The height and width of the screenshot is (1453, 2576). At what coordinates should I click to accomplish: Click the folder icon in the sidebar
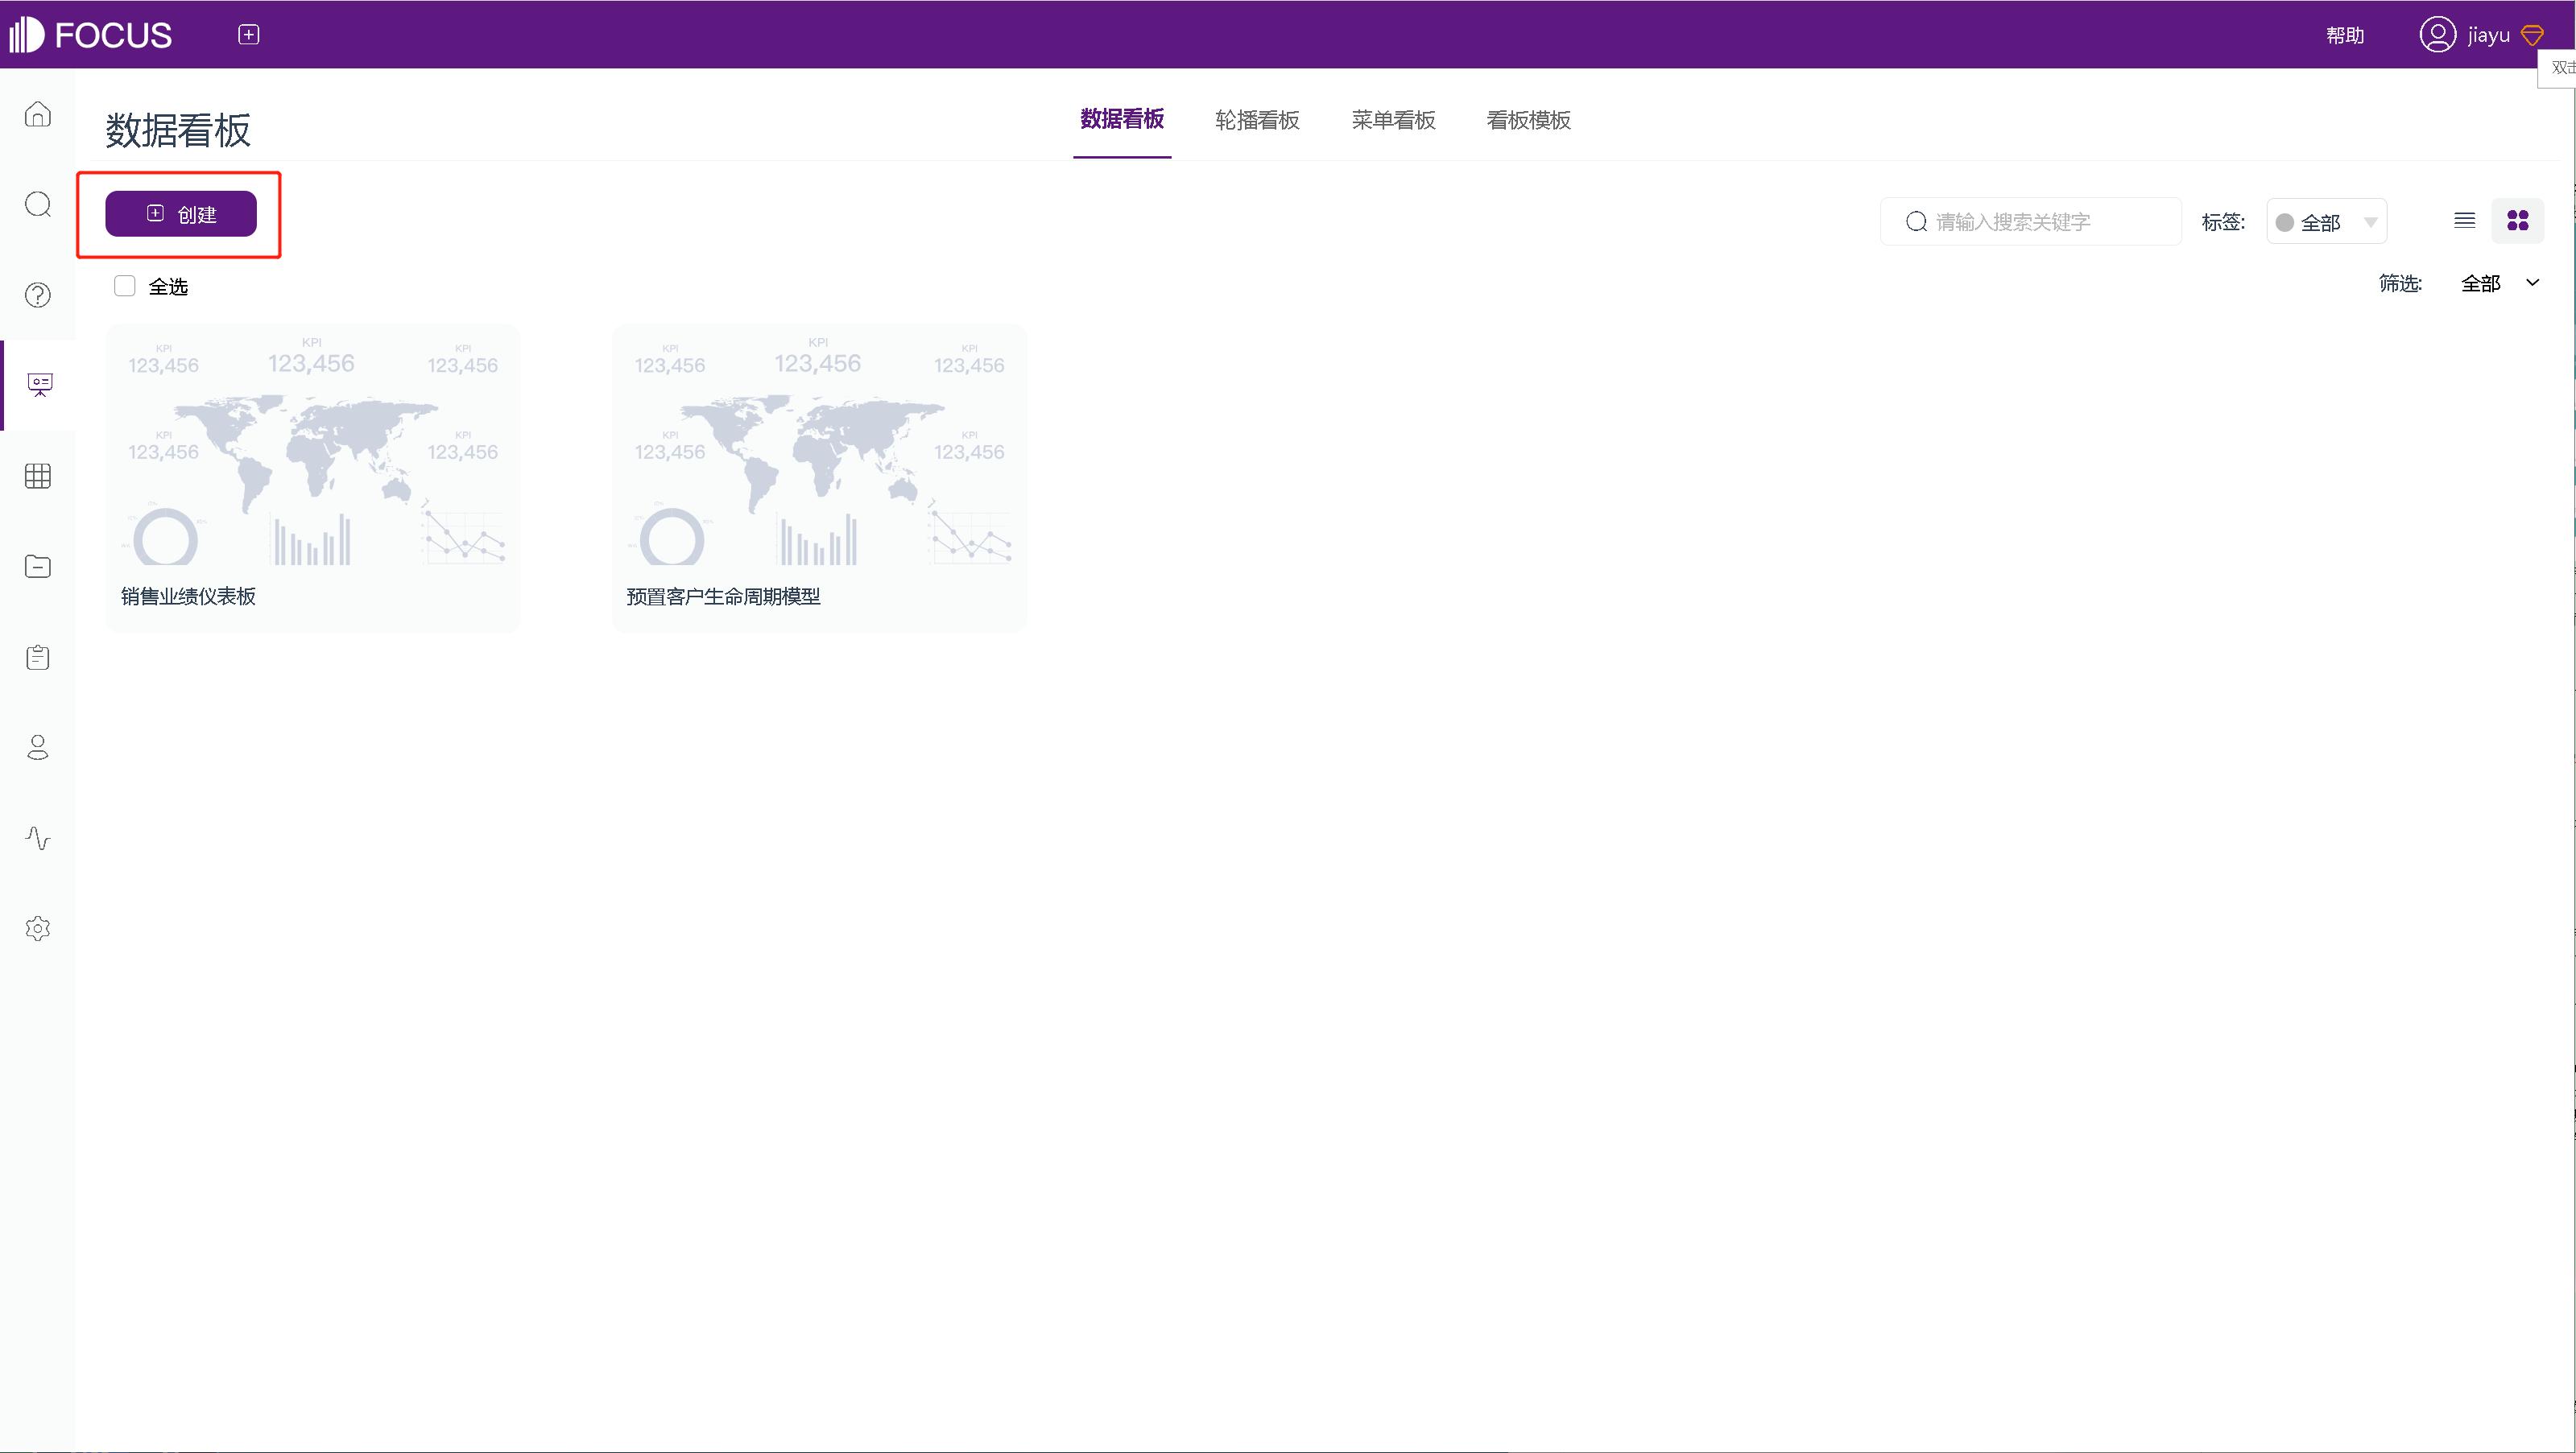pos(37,566)
